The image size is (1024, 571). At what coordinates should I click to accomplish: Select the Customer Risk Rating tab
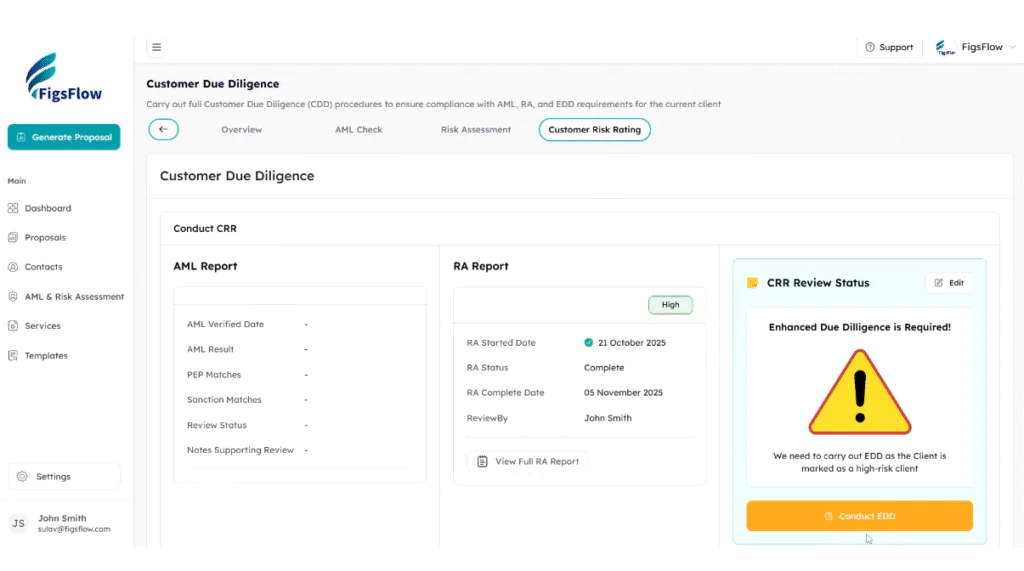594,130
